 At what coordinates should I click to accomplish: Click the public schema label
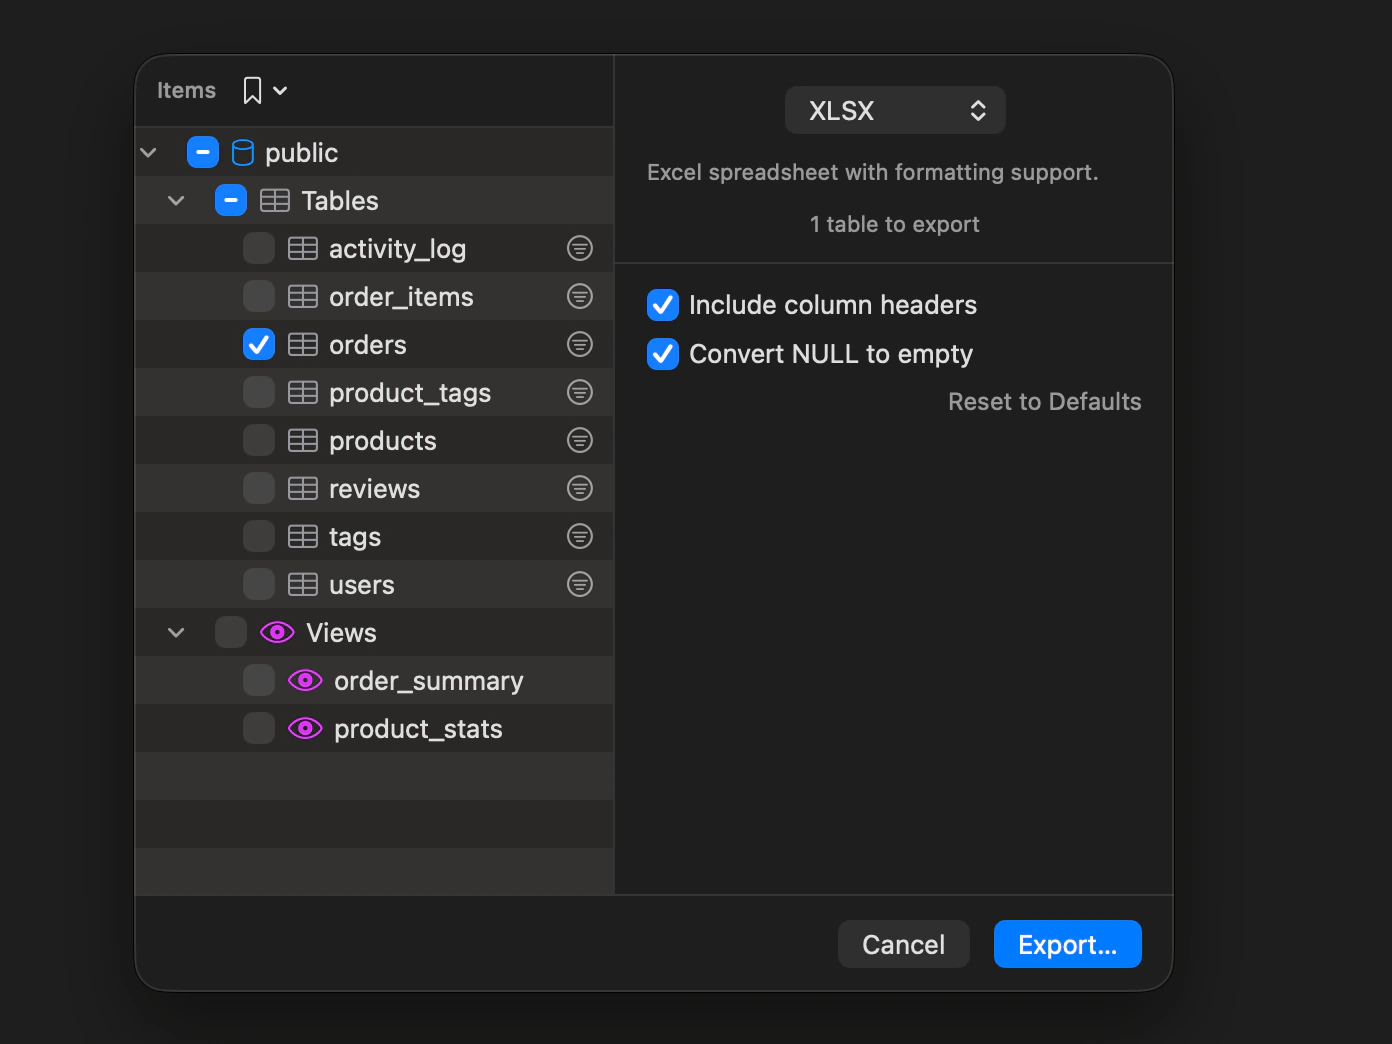click(x=302, y=153)
